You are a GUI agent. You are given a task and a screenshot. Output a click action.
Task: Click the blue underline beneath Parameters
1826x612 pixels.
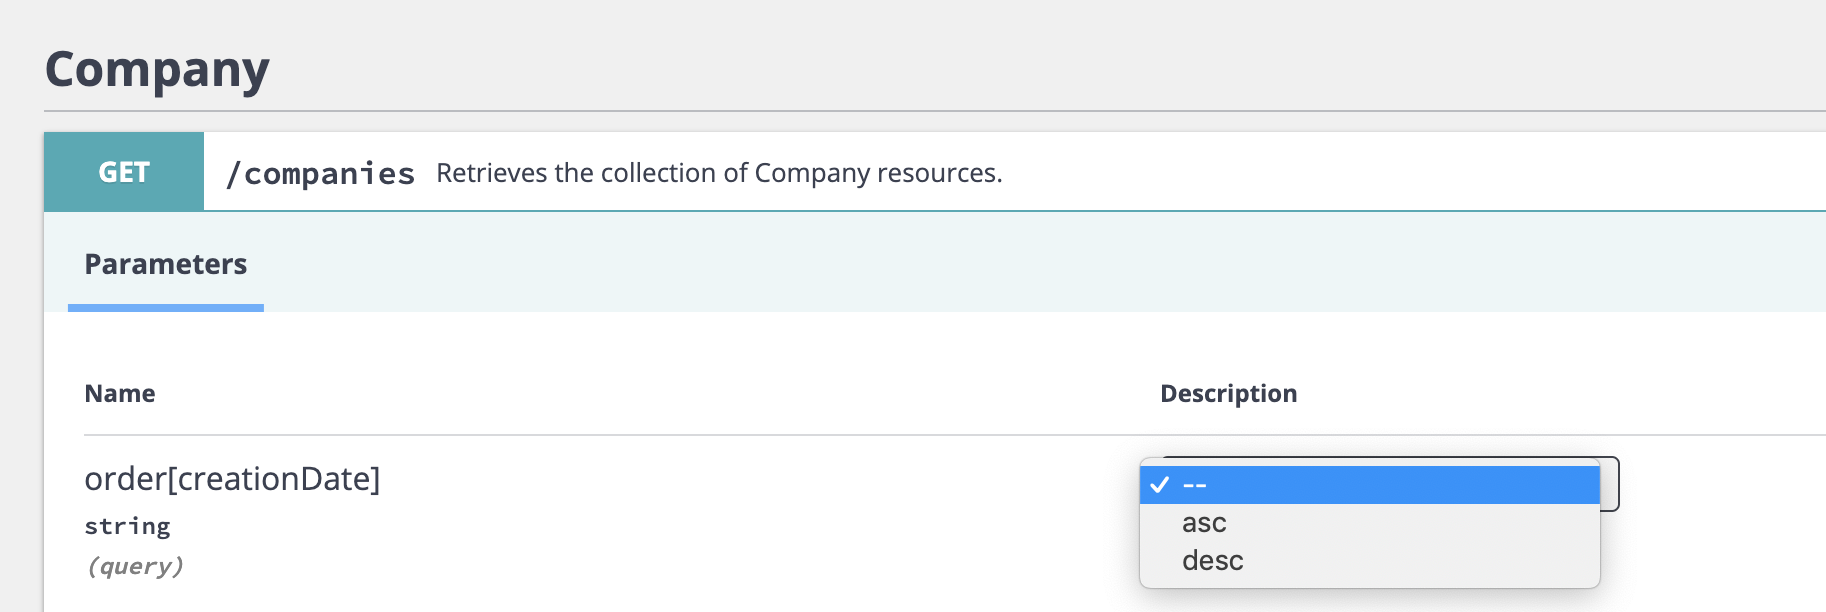point(166,308)
